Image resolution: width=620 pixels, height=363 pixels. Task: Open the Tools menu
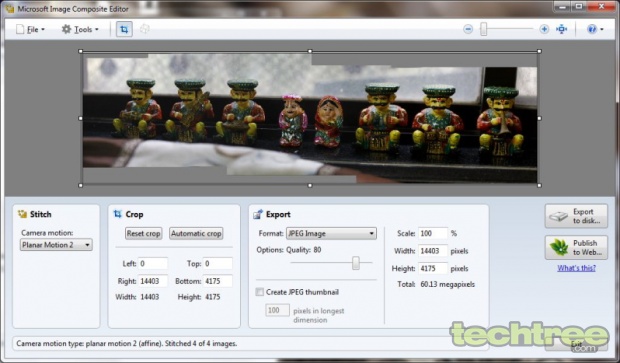80,29
